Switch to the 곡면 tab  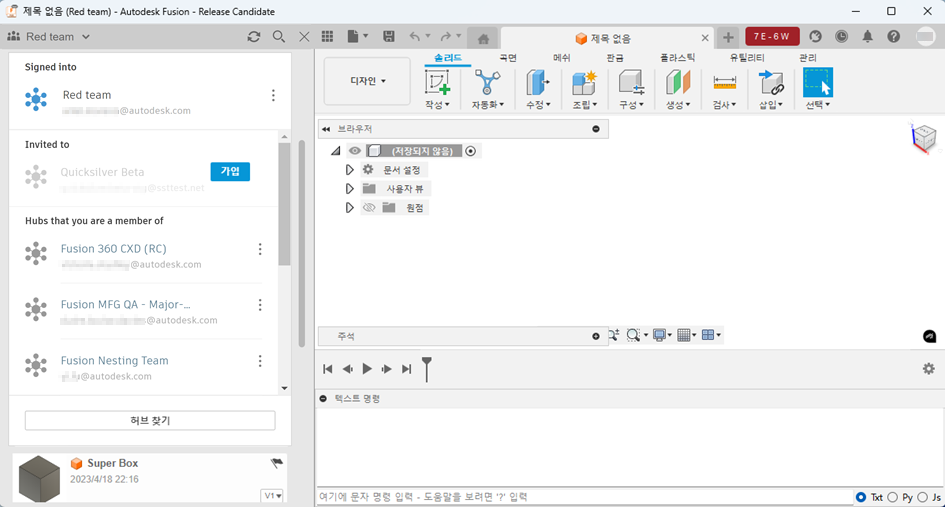pos(508,58)
